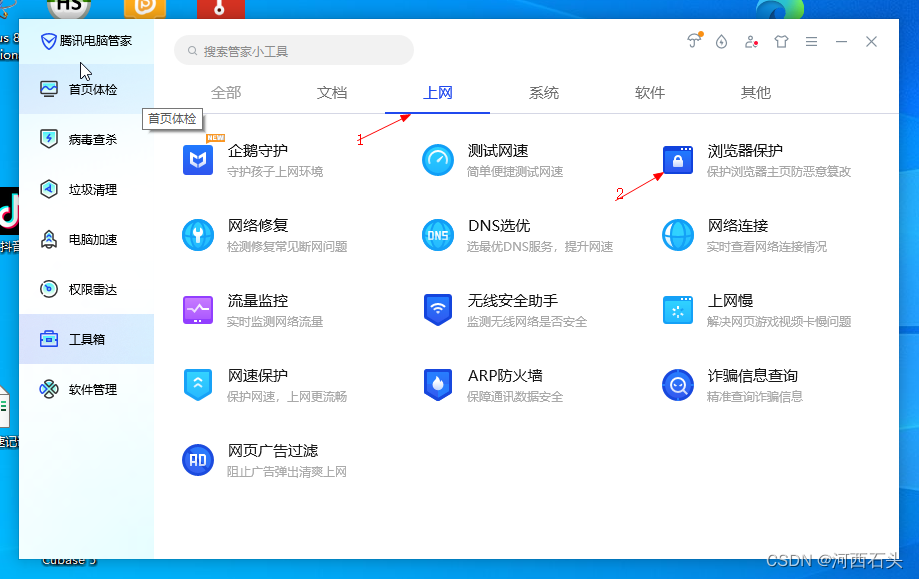Click the umbrella icon in title bar
919x579 pixels.
(x=694, y=40)
